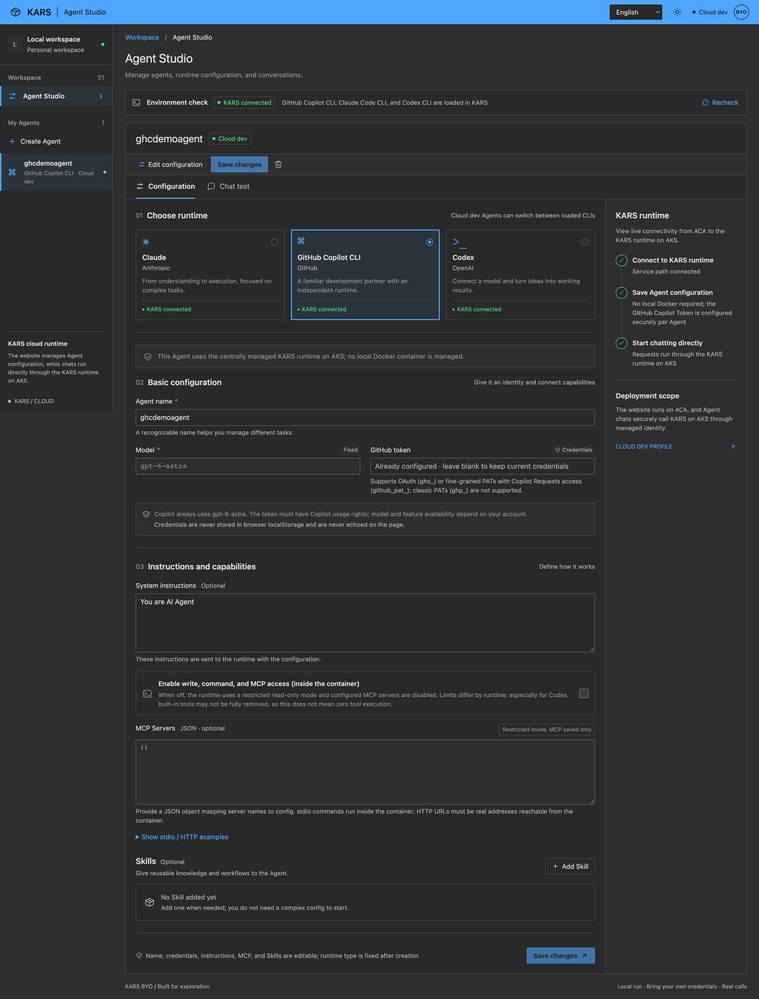Click the fixed Model field gpt-6-astra
Screen dimensions: 759x999
[x=248, y=466]
